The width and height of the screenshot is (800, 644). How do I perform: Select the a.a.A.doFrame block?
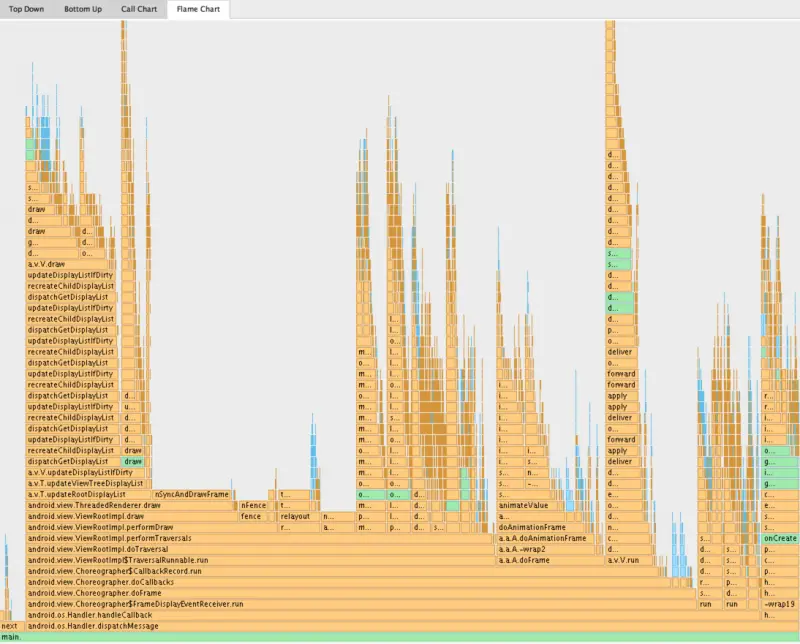tap(550, 560)
